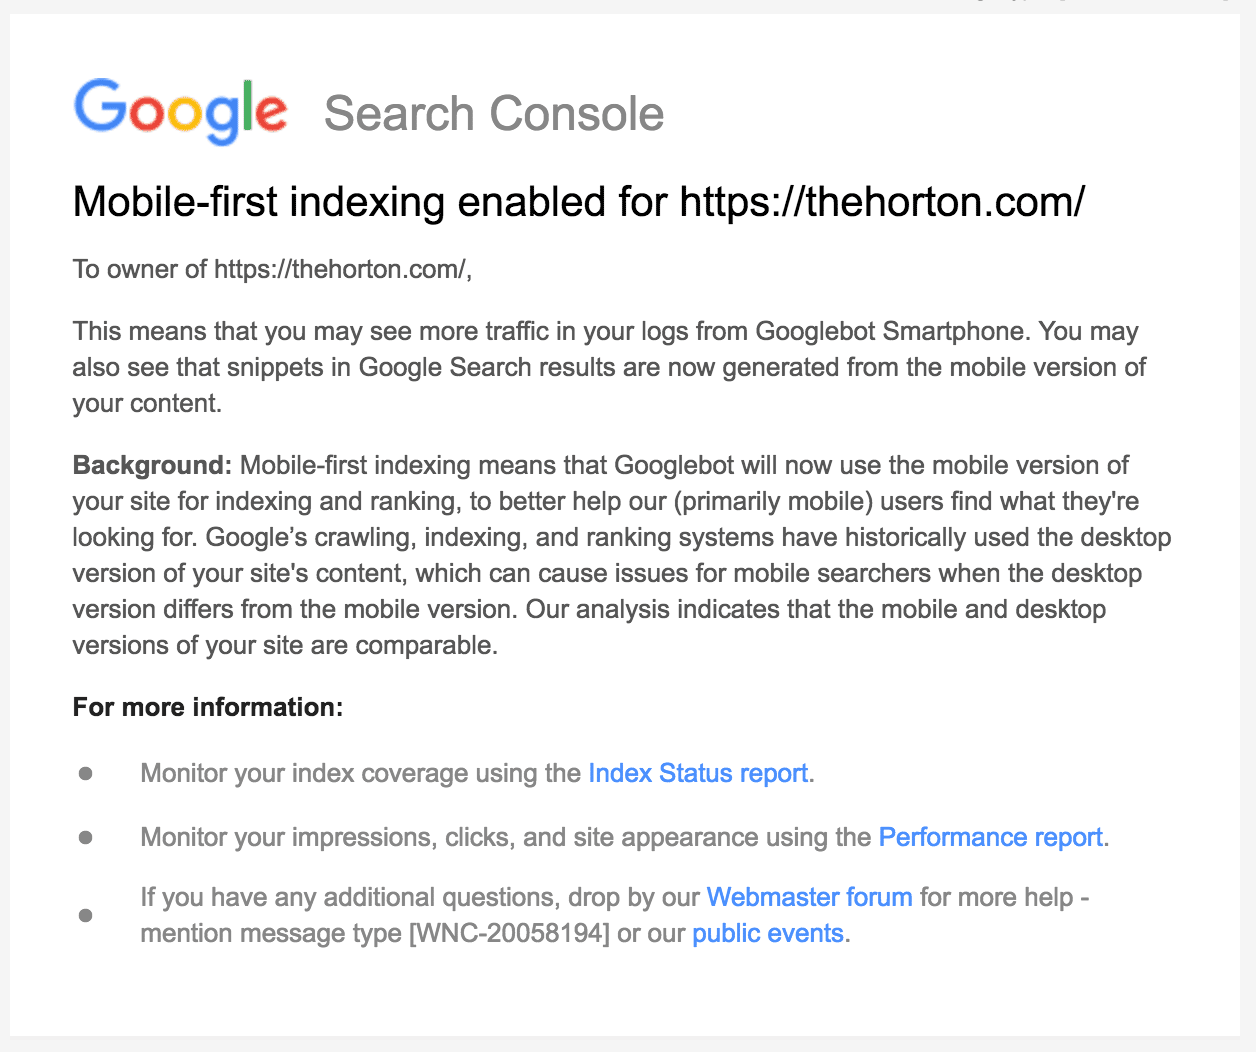Click the thehorton.com URL in the greeting line

pyautogui.click(x=340, y=269)
